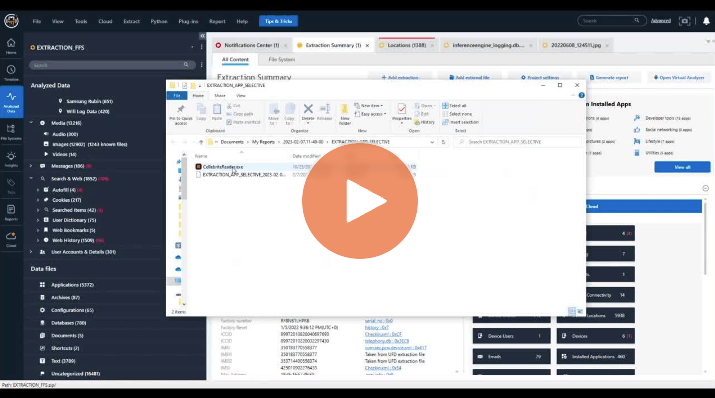Viewport: 715px width, 398px height.
Task: Click the Explorer refresh icon beside address bar
Action: [x=443, y=142]
